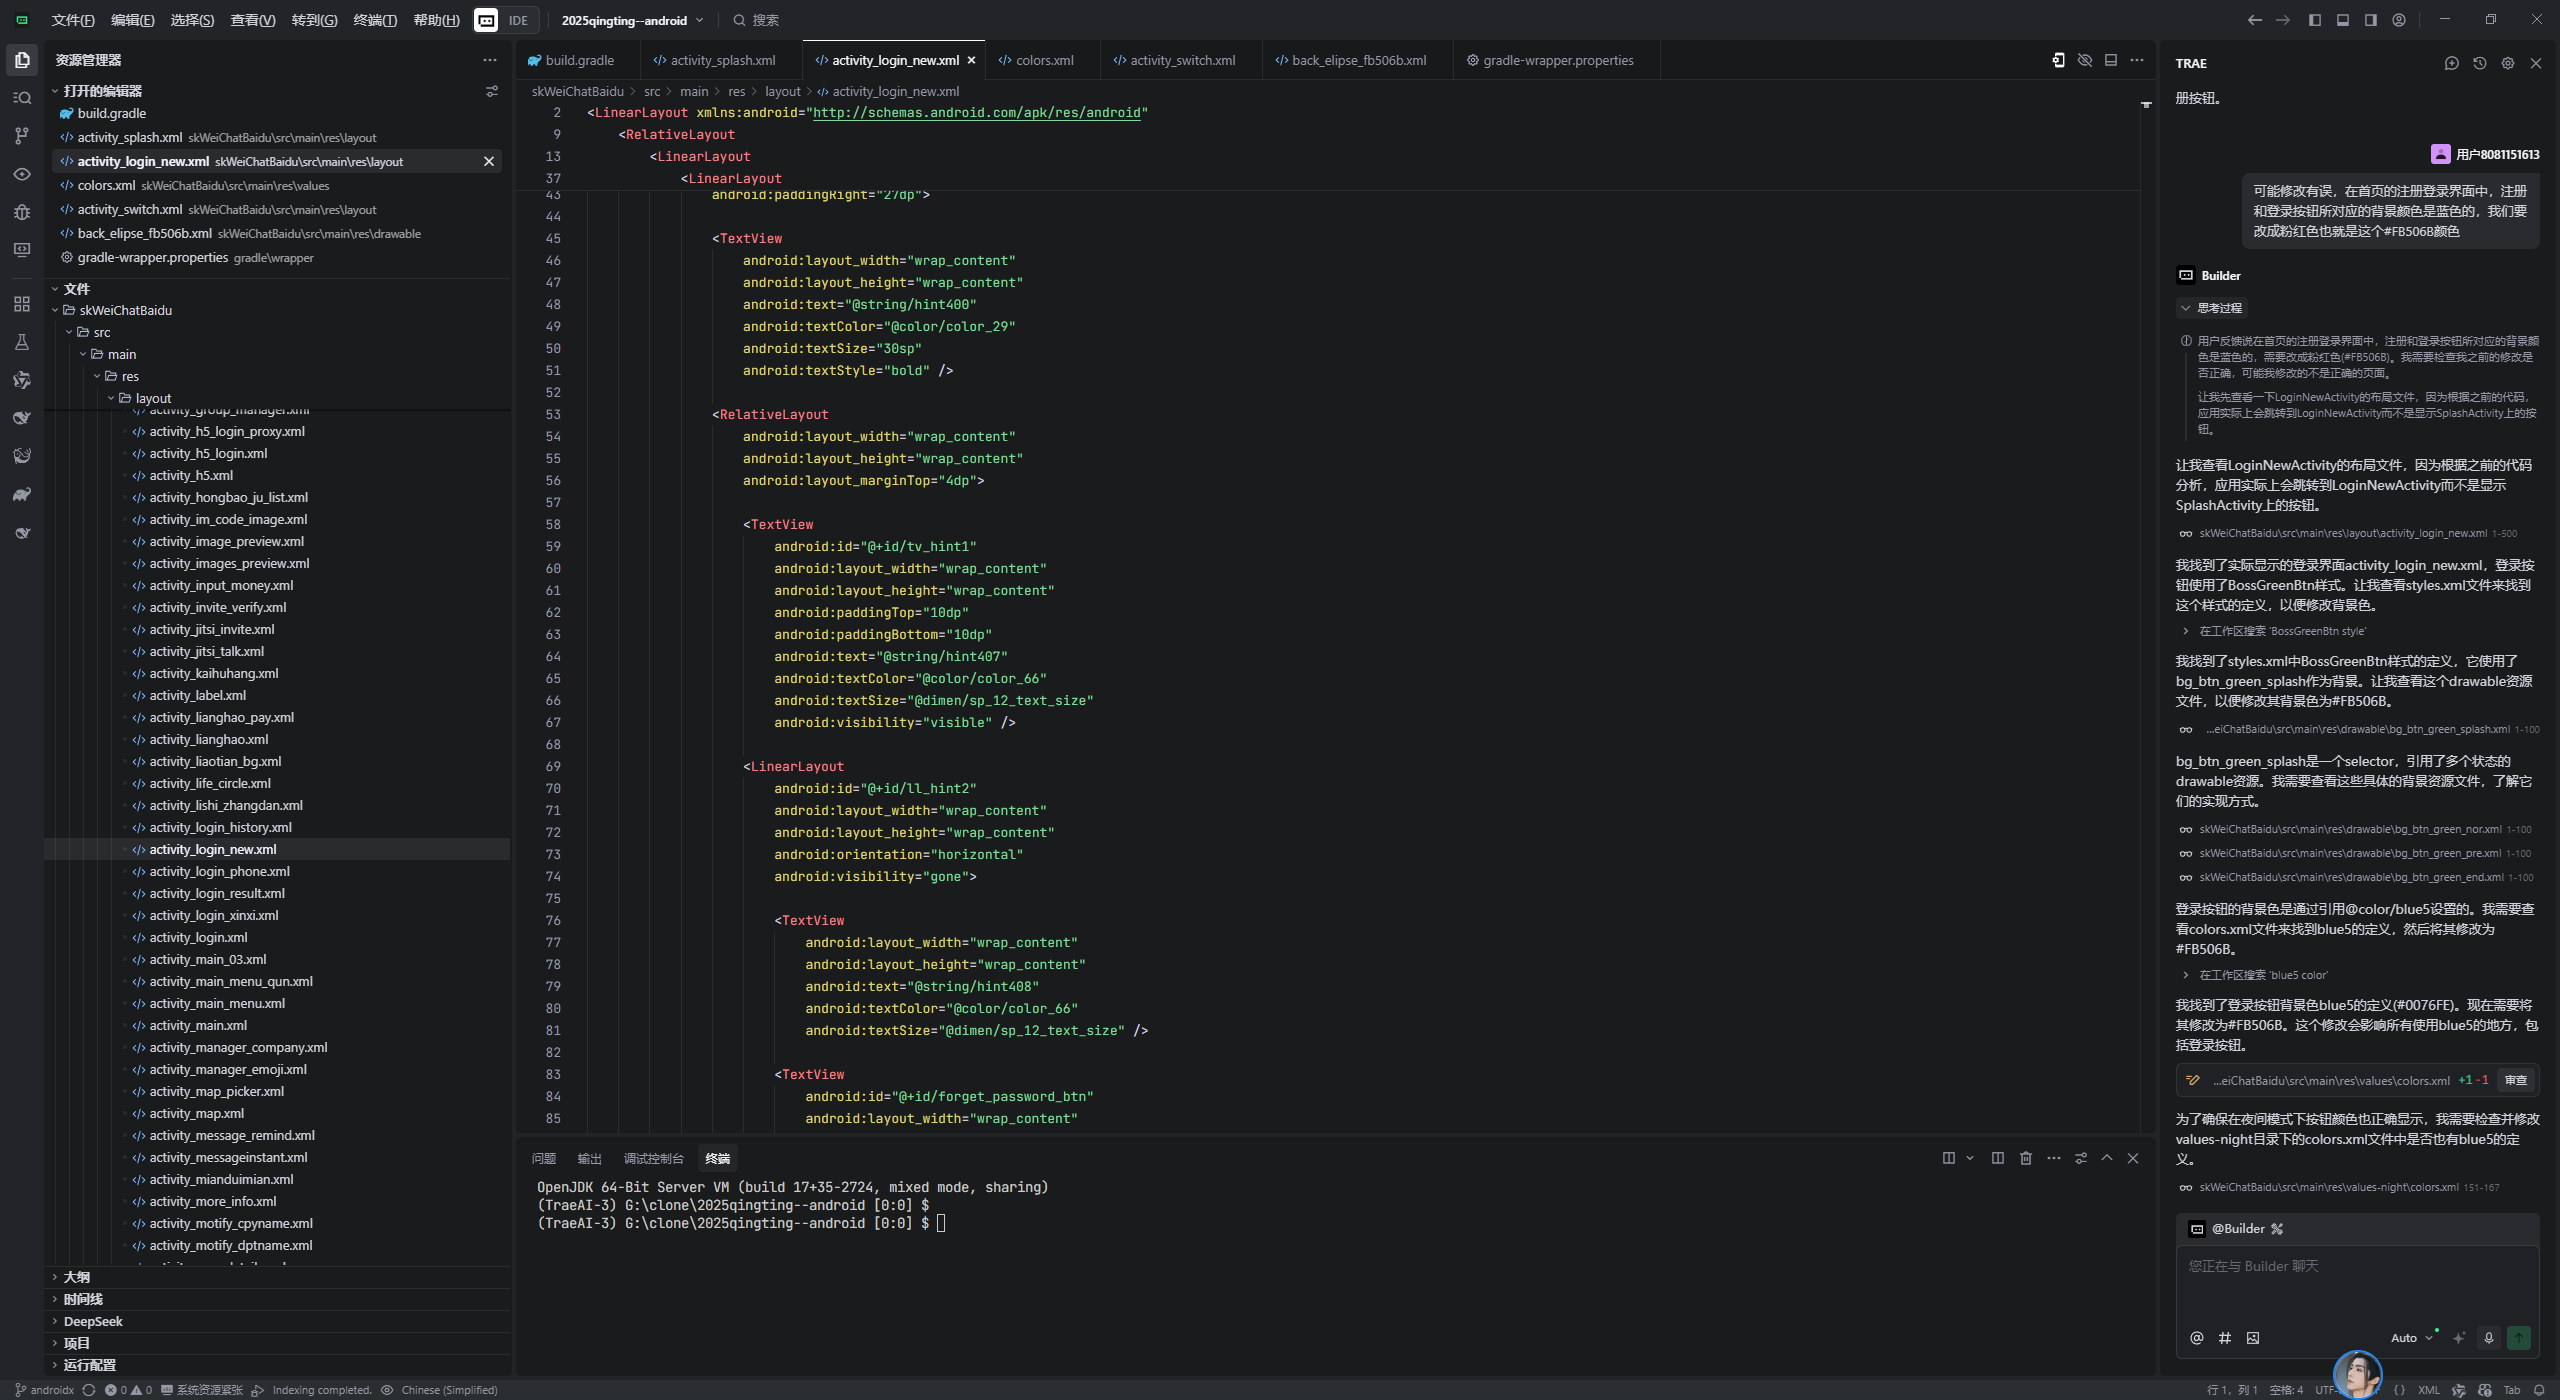
Task: Delete terminal with the trash icon
Action: point(2025,1158)
